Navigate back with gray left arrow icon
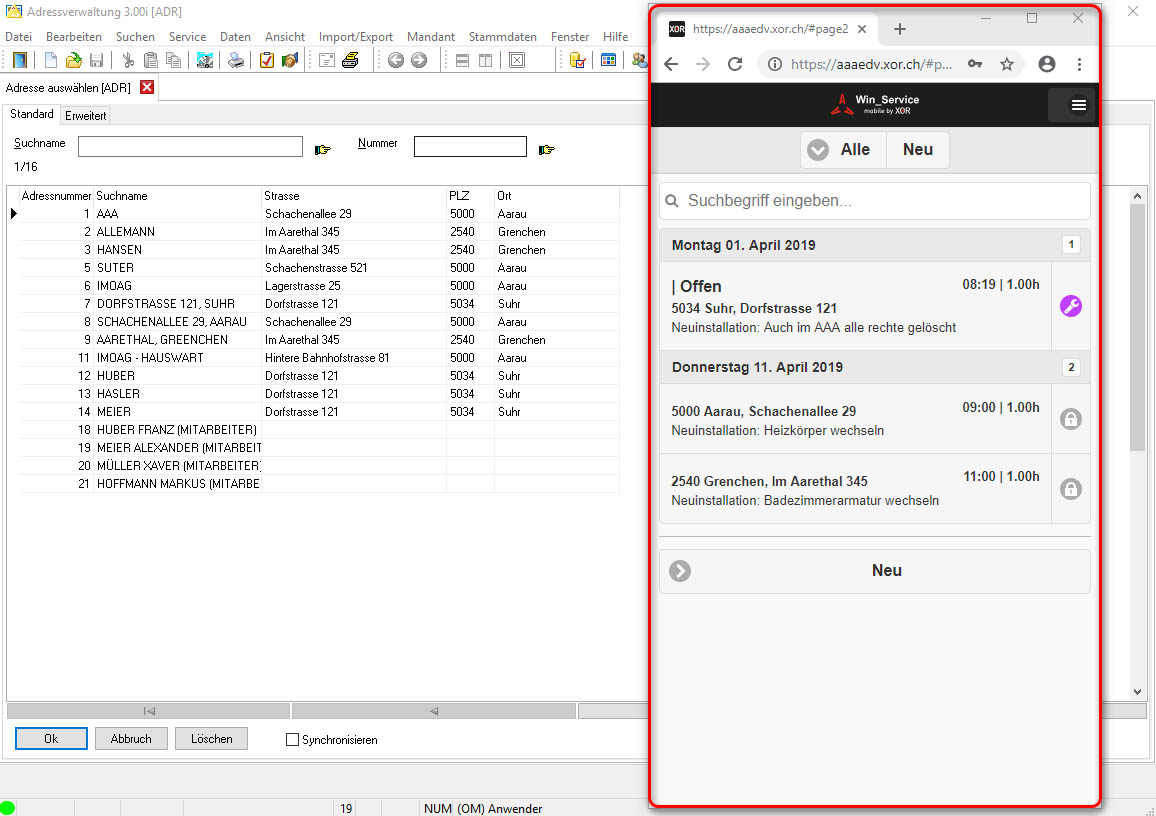 pyautogui.click(x=396, y=60)
